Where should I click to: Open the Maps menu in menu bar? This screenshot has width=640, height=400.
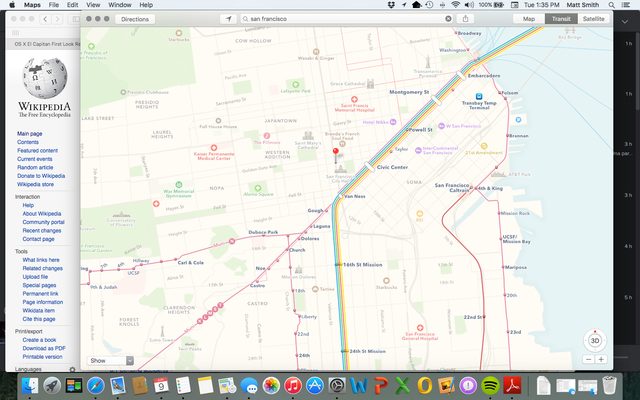coord(32,5)
